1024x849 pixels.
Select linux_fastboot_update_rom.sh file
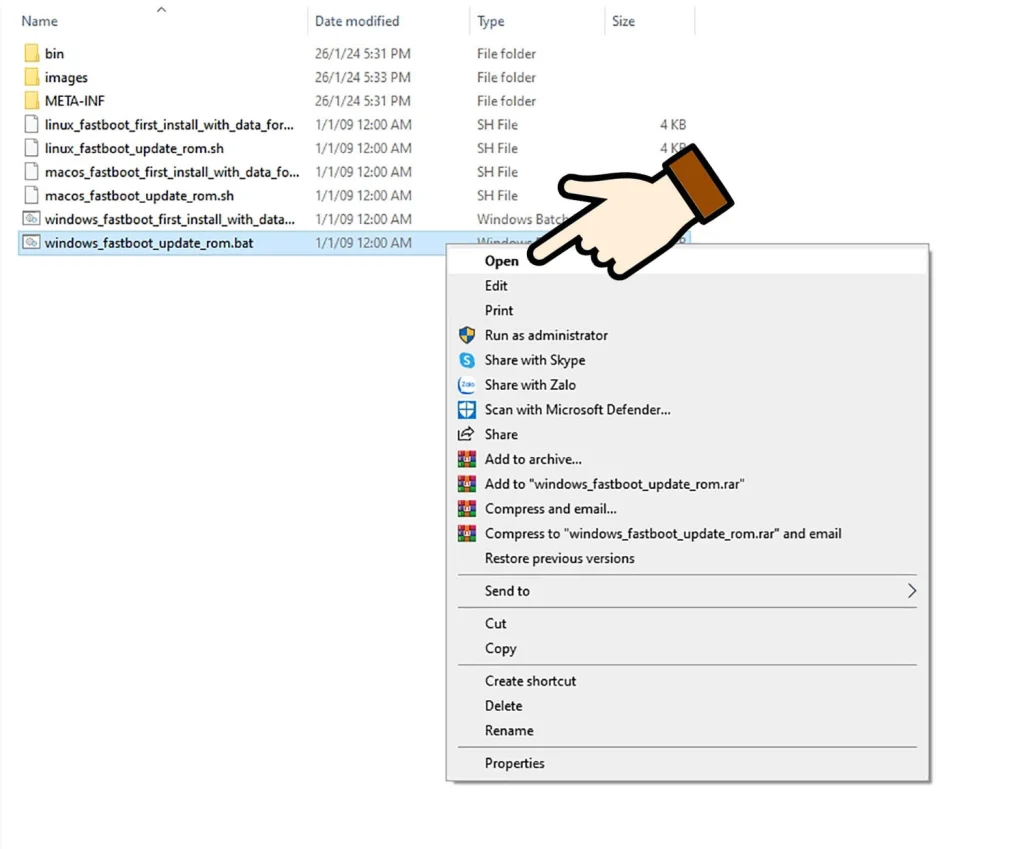coord(134,149)
